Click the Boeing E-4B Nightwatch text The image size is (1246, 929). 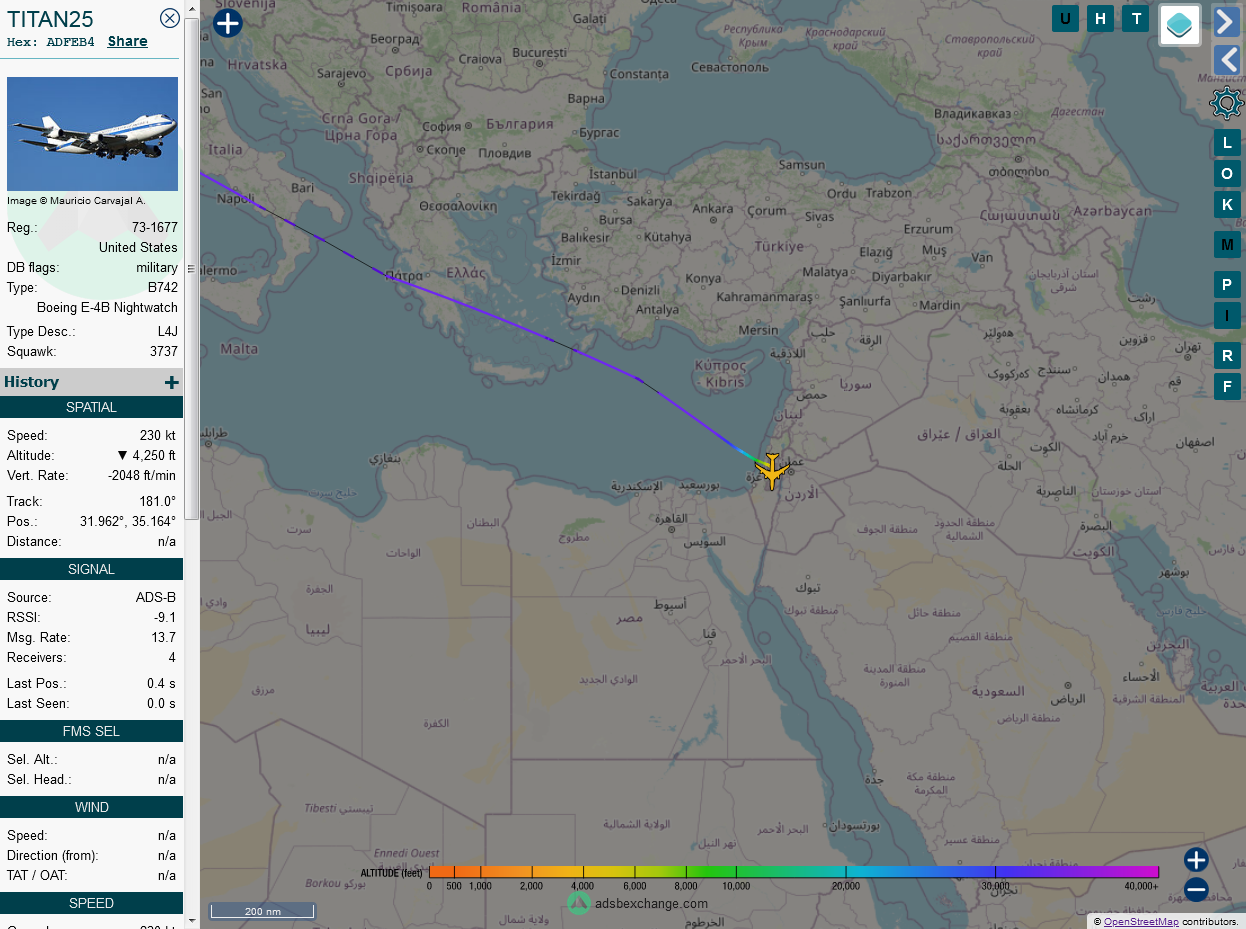(x=108, y=308)
